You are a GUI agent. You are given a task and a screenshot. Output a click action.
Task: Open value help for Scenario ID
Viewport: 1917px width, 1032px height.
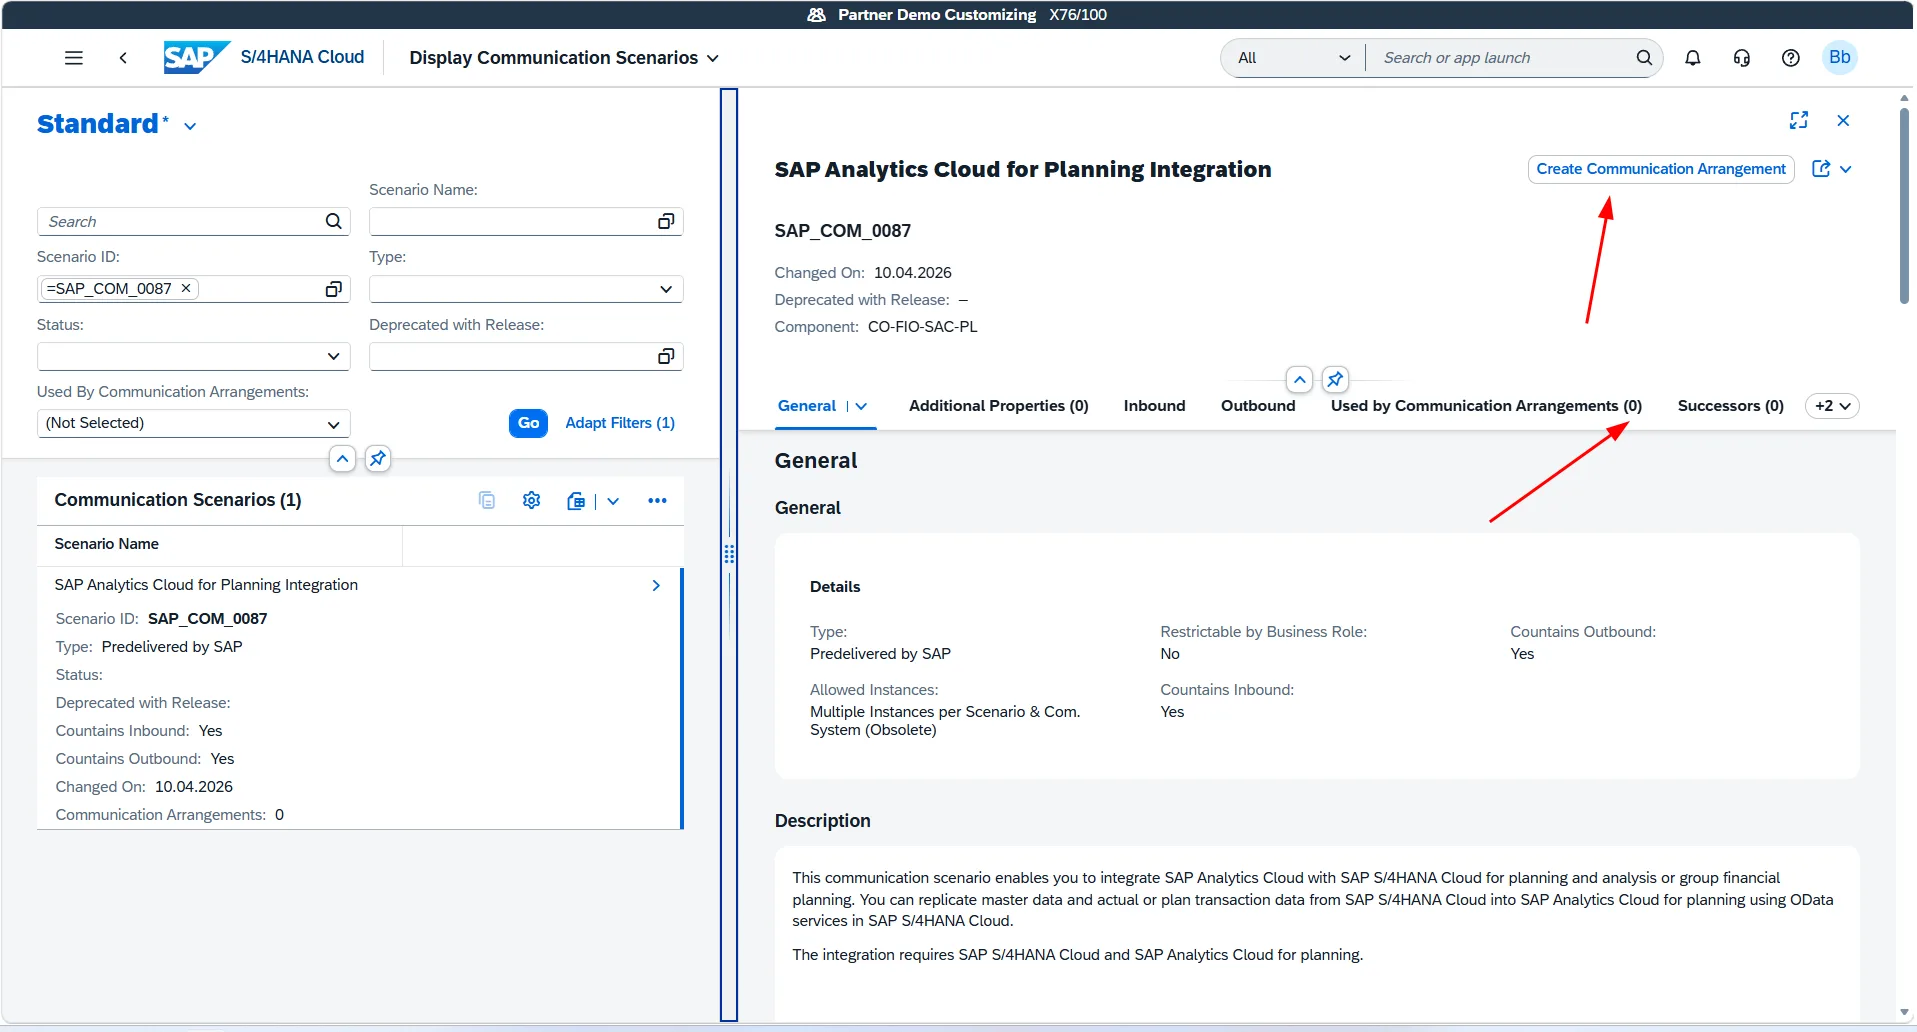tap(334, 289)
